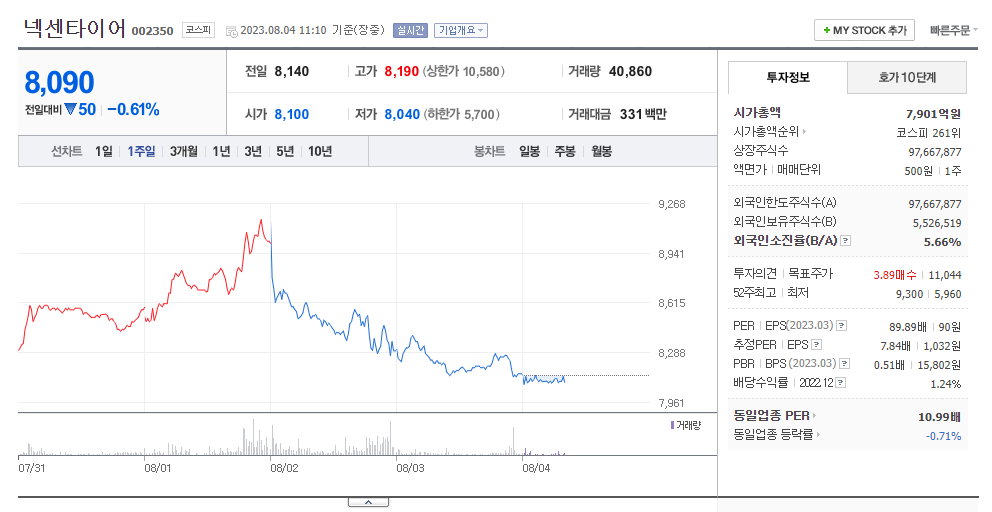The image size is (992, 512).
Task: Click the 코스피 261위 ranking value
Action: coord(929,133)
